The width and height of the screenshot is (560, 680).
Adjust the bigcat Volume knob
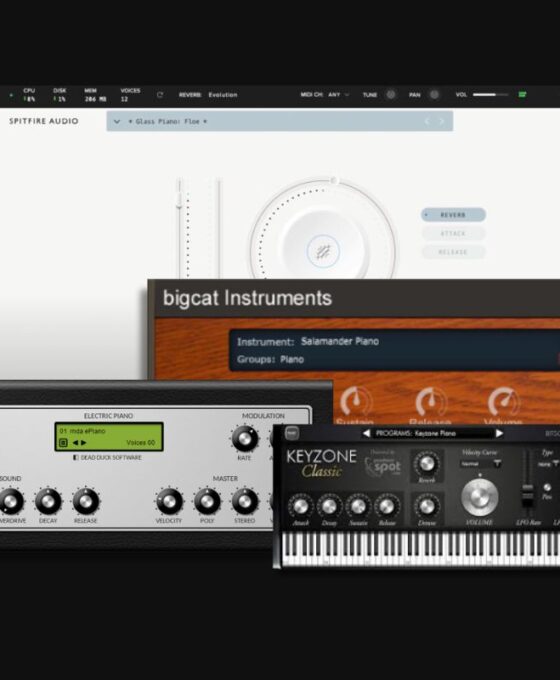coord(503,402)
